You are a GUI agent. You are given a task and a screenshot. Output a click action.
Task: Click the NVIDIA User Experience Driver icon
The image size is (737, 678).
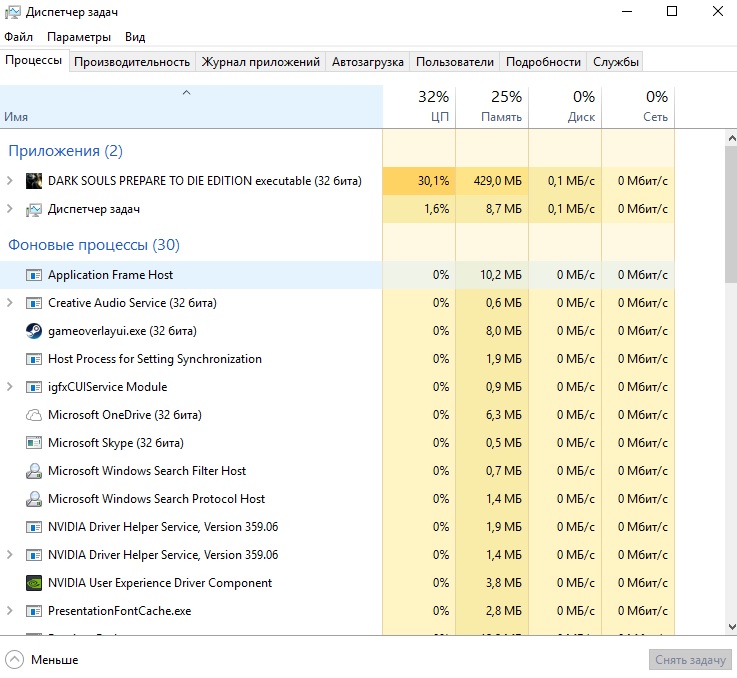coord(33,583)
